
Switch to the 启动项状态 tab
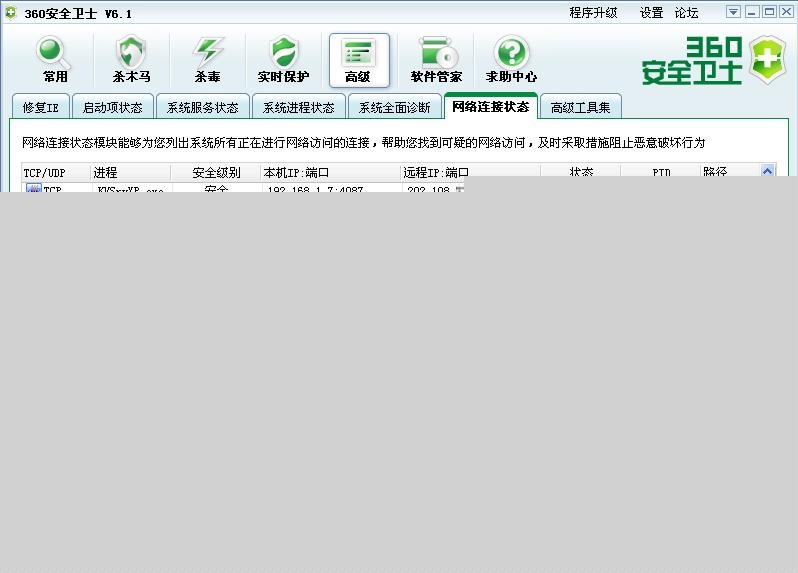[112, 107]
